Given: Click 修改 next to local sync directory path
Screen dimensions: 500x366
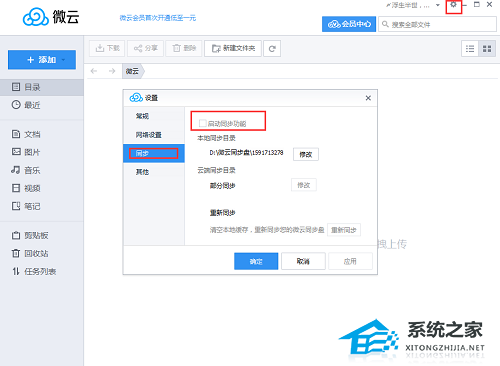Looking at the screenshot, I should tap(306, 154).
